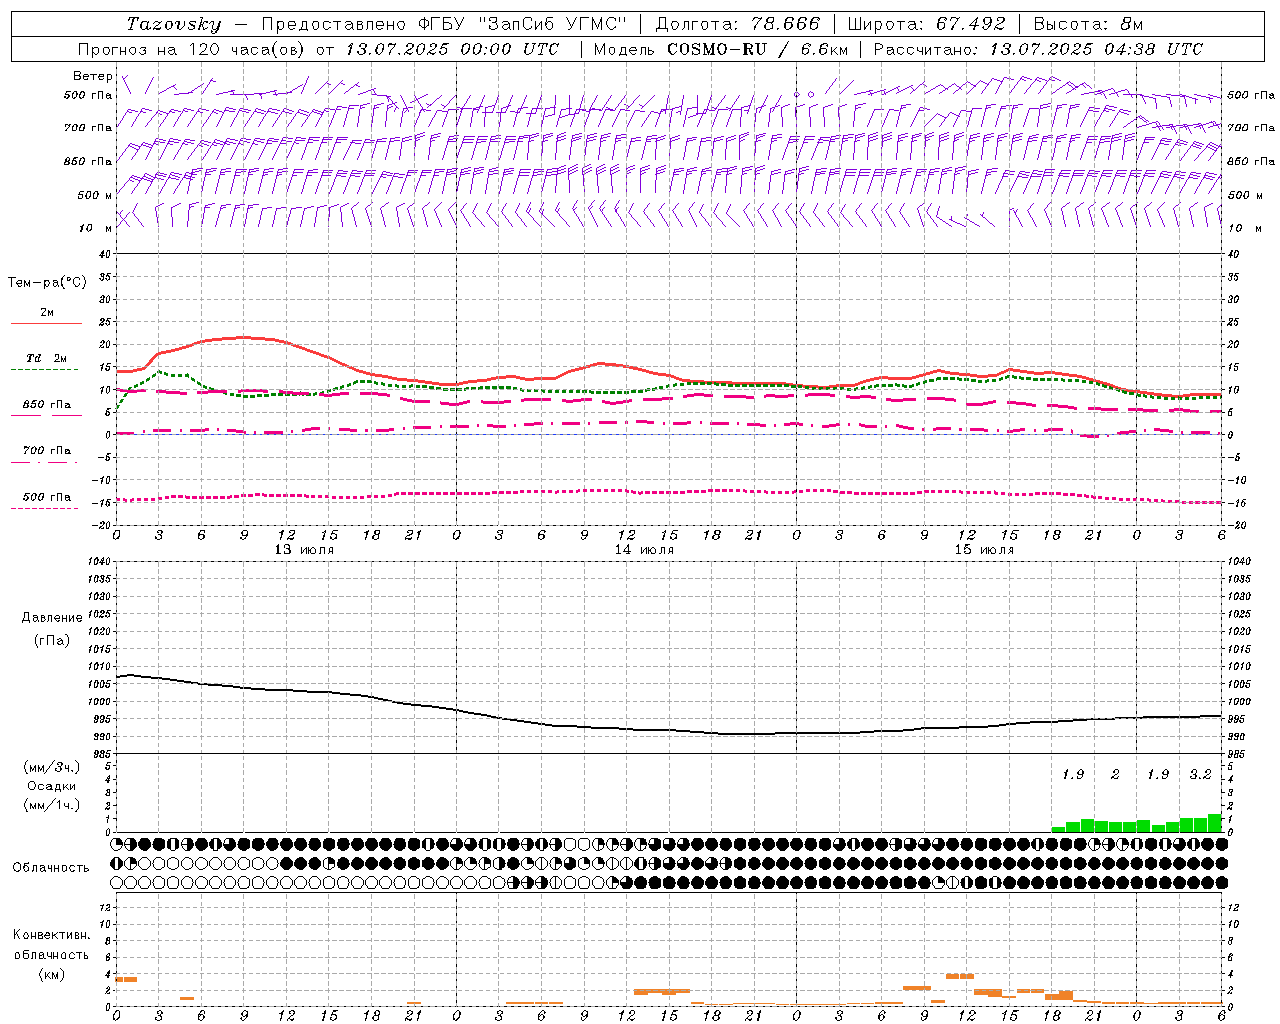The width and height of the screenshot is (1280, 1024).
Task: Select the Модель COSMO-RU / 6.6км label
Action: click(720, 49)
